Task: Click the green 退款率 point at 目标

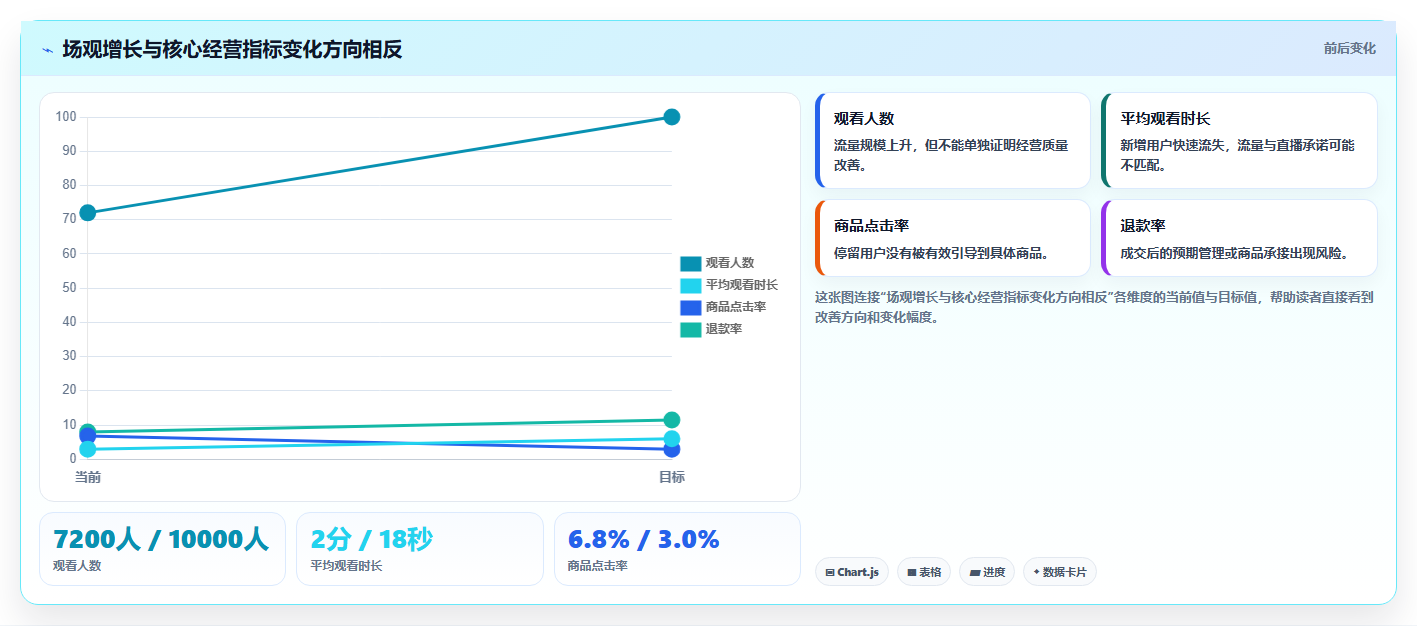Action: coord(672,420)
